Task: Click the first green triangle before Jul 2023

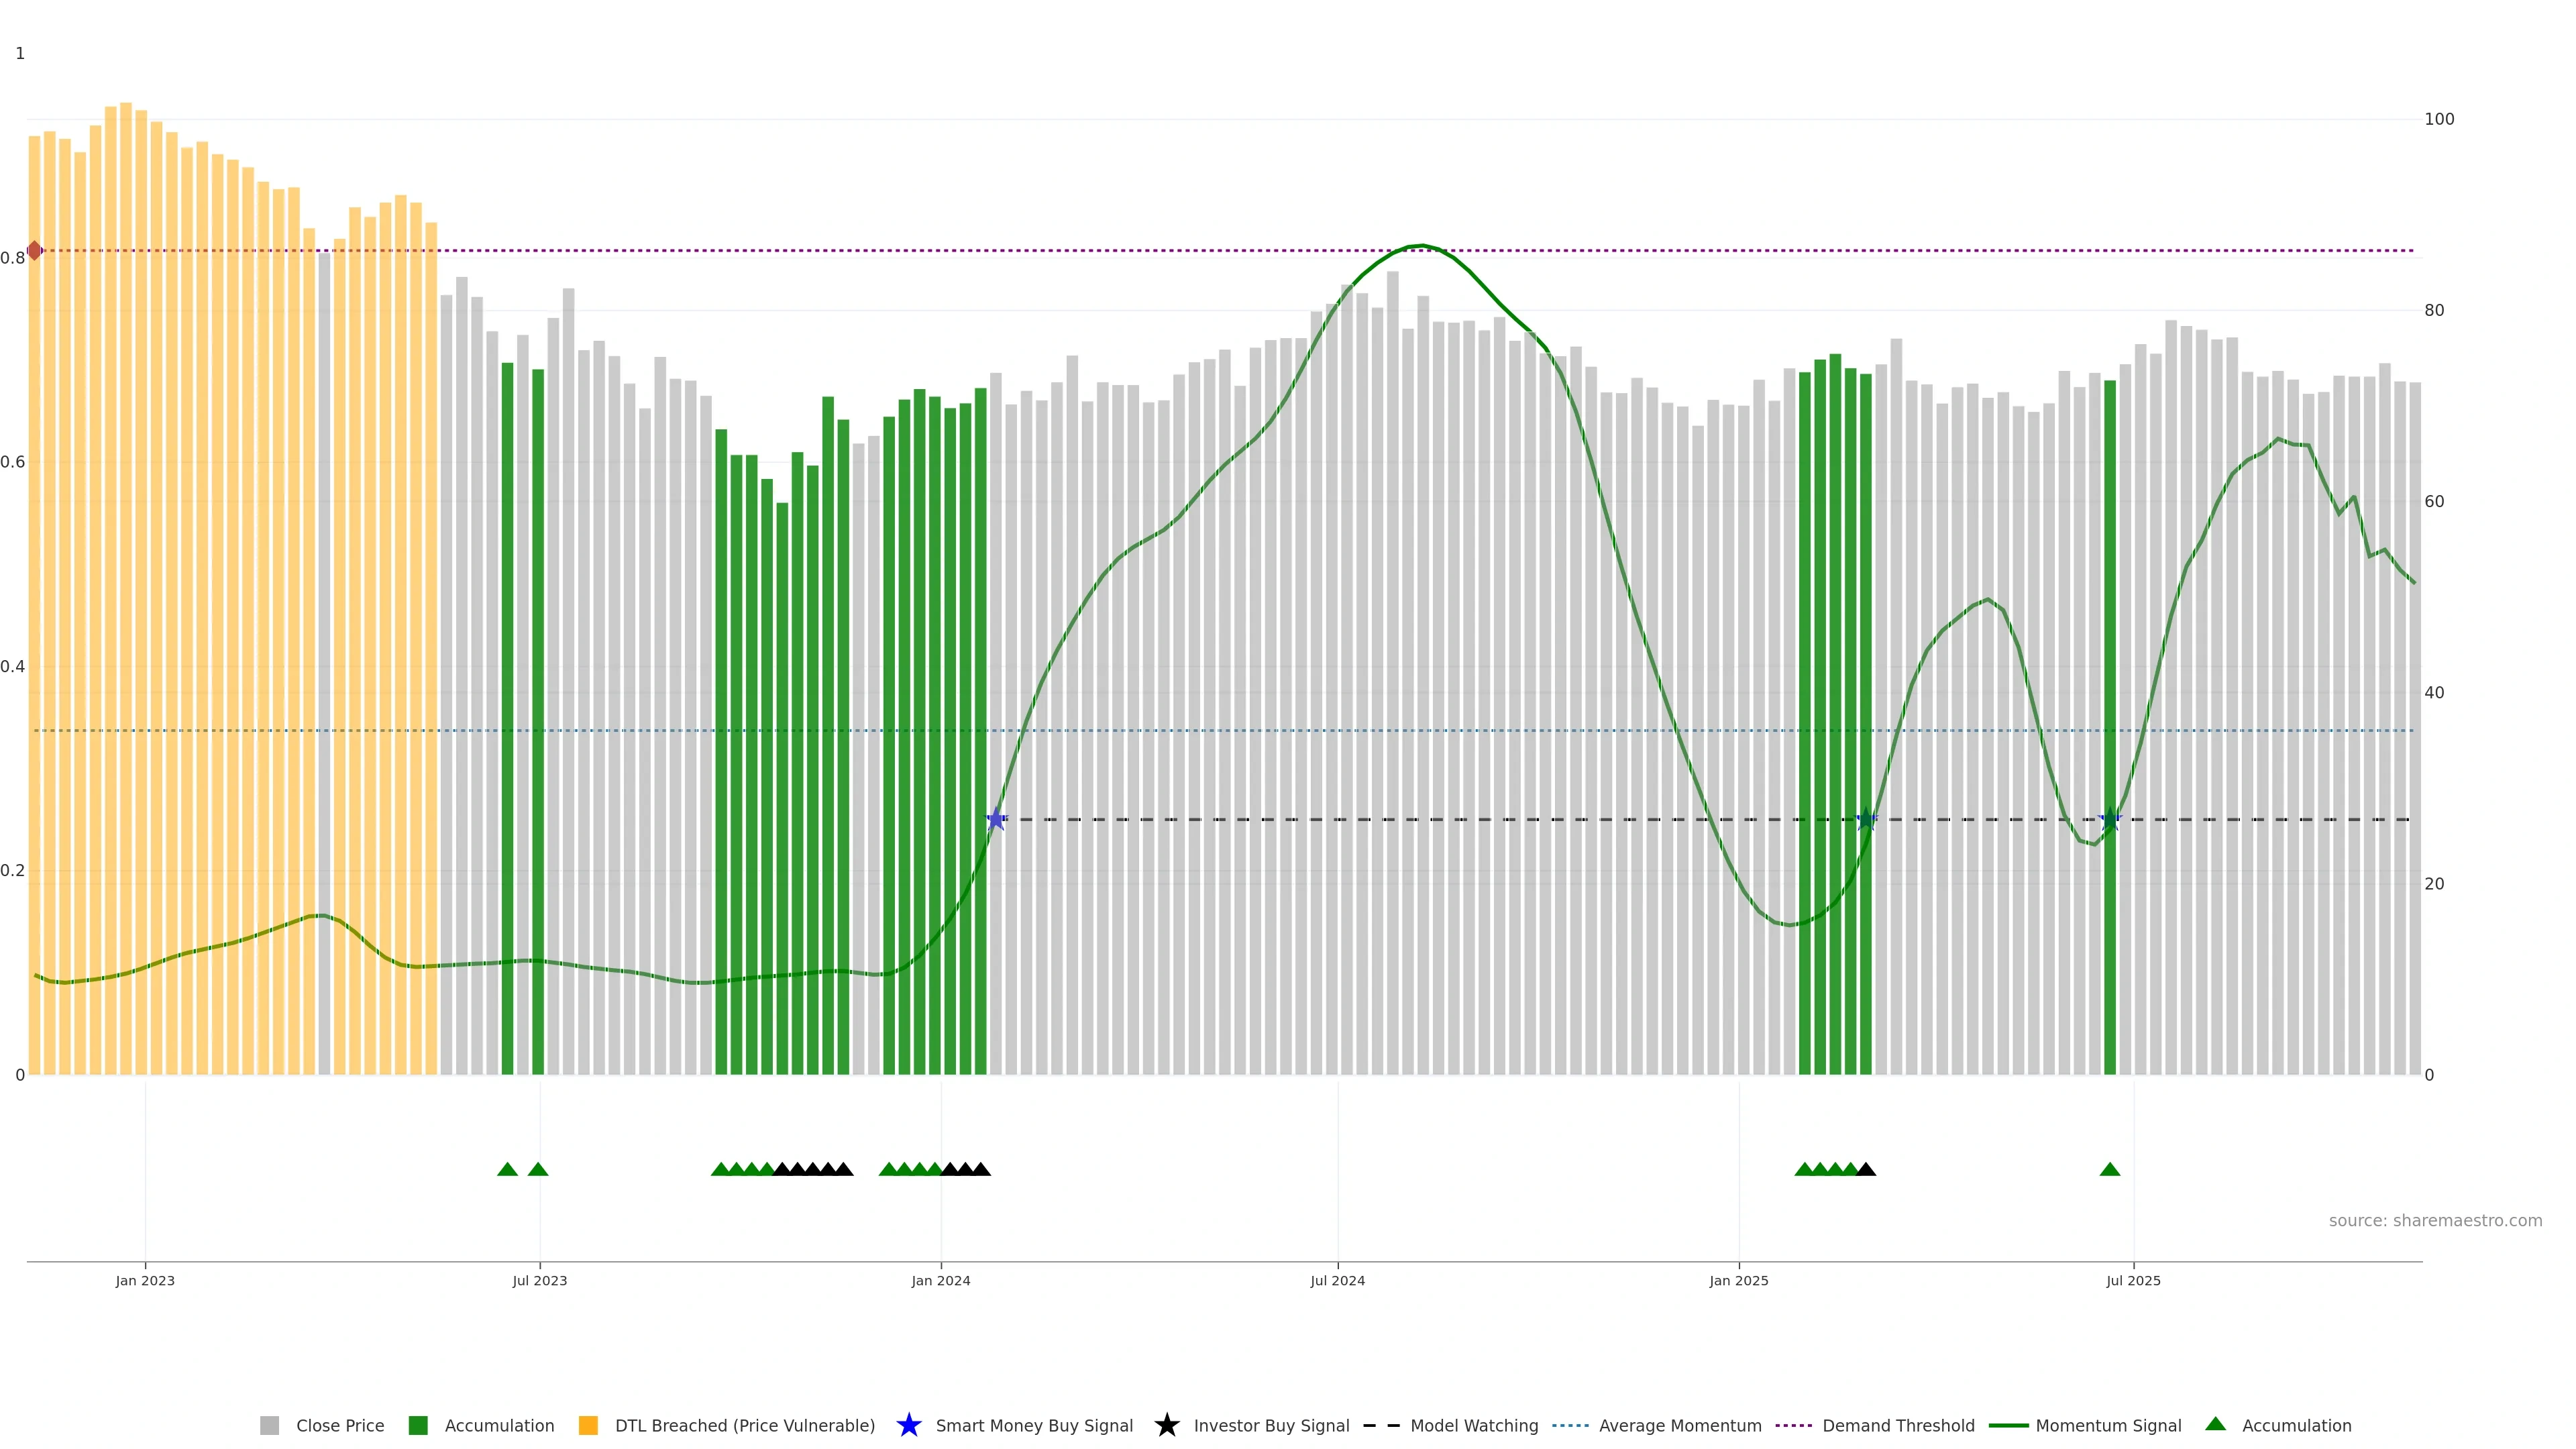Action: 507,1169
